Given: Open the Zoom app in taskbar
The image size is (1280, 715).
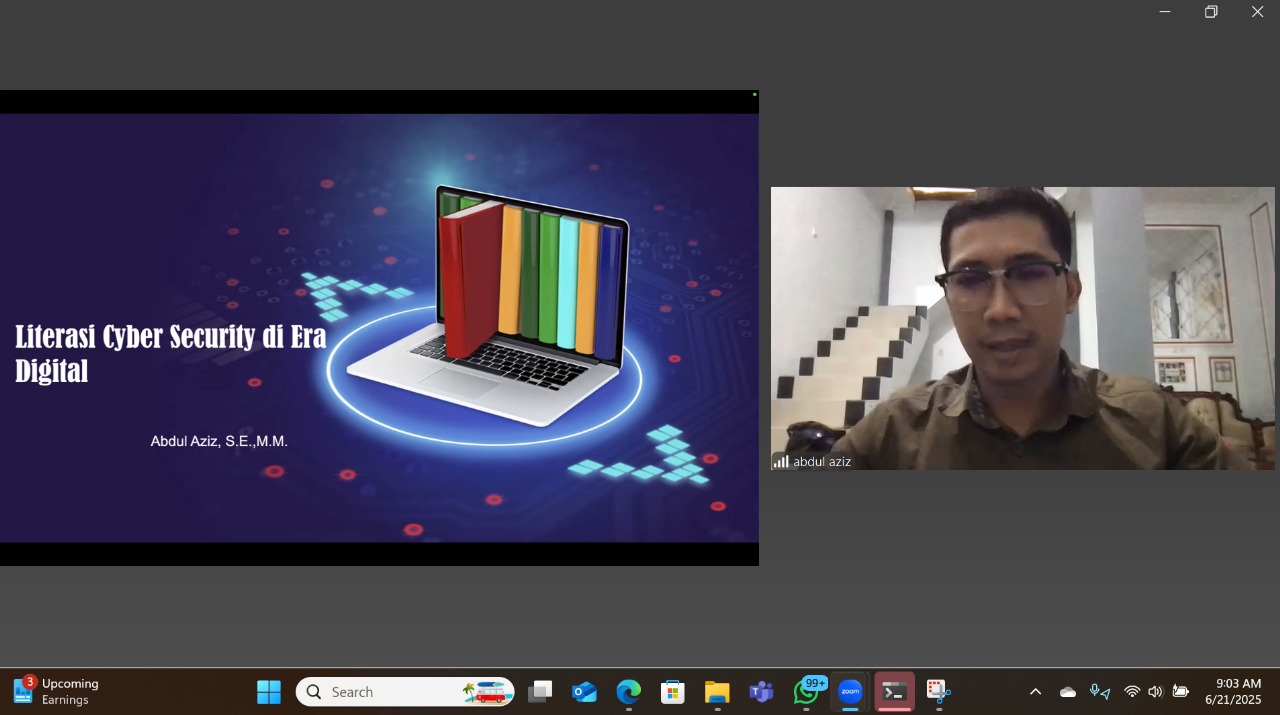Looking at the screenshot, I should click(x=850, y=691).
